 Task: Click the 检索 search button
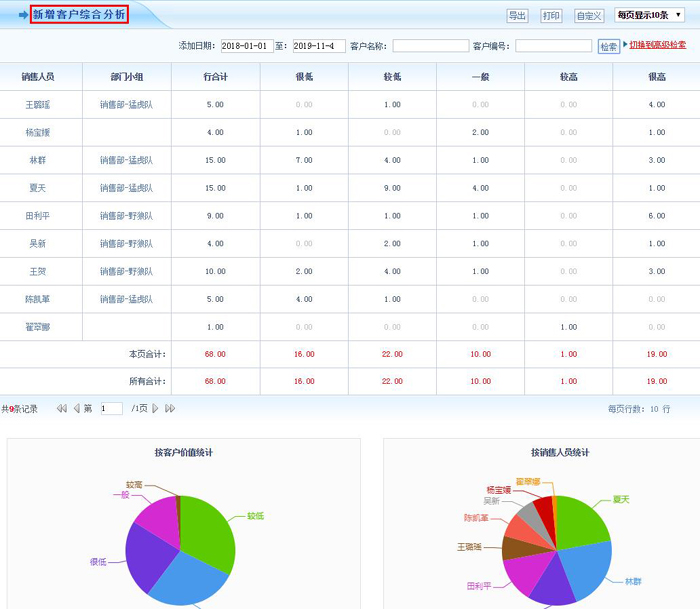coord(608,46)
